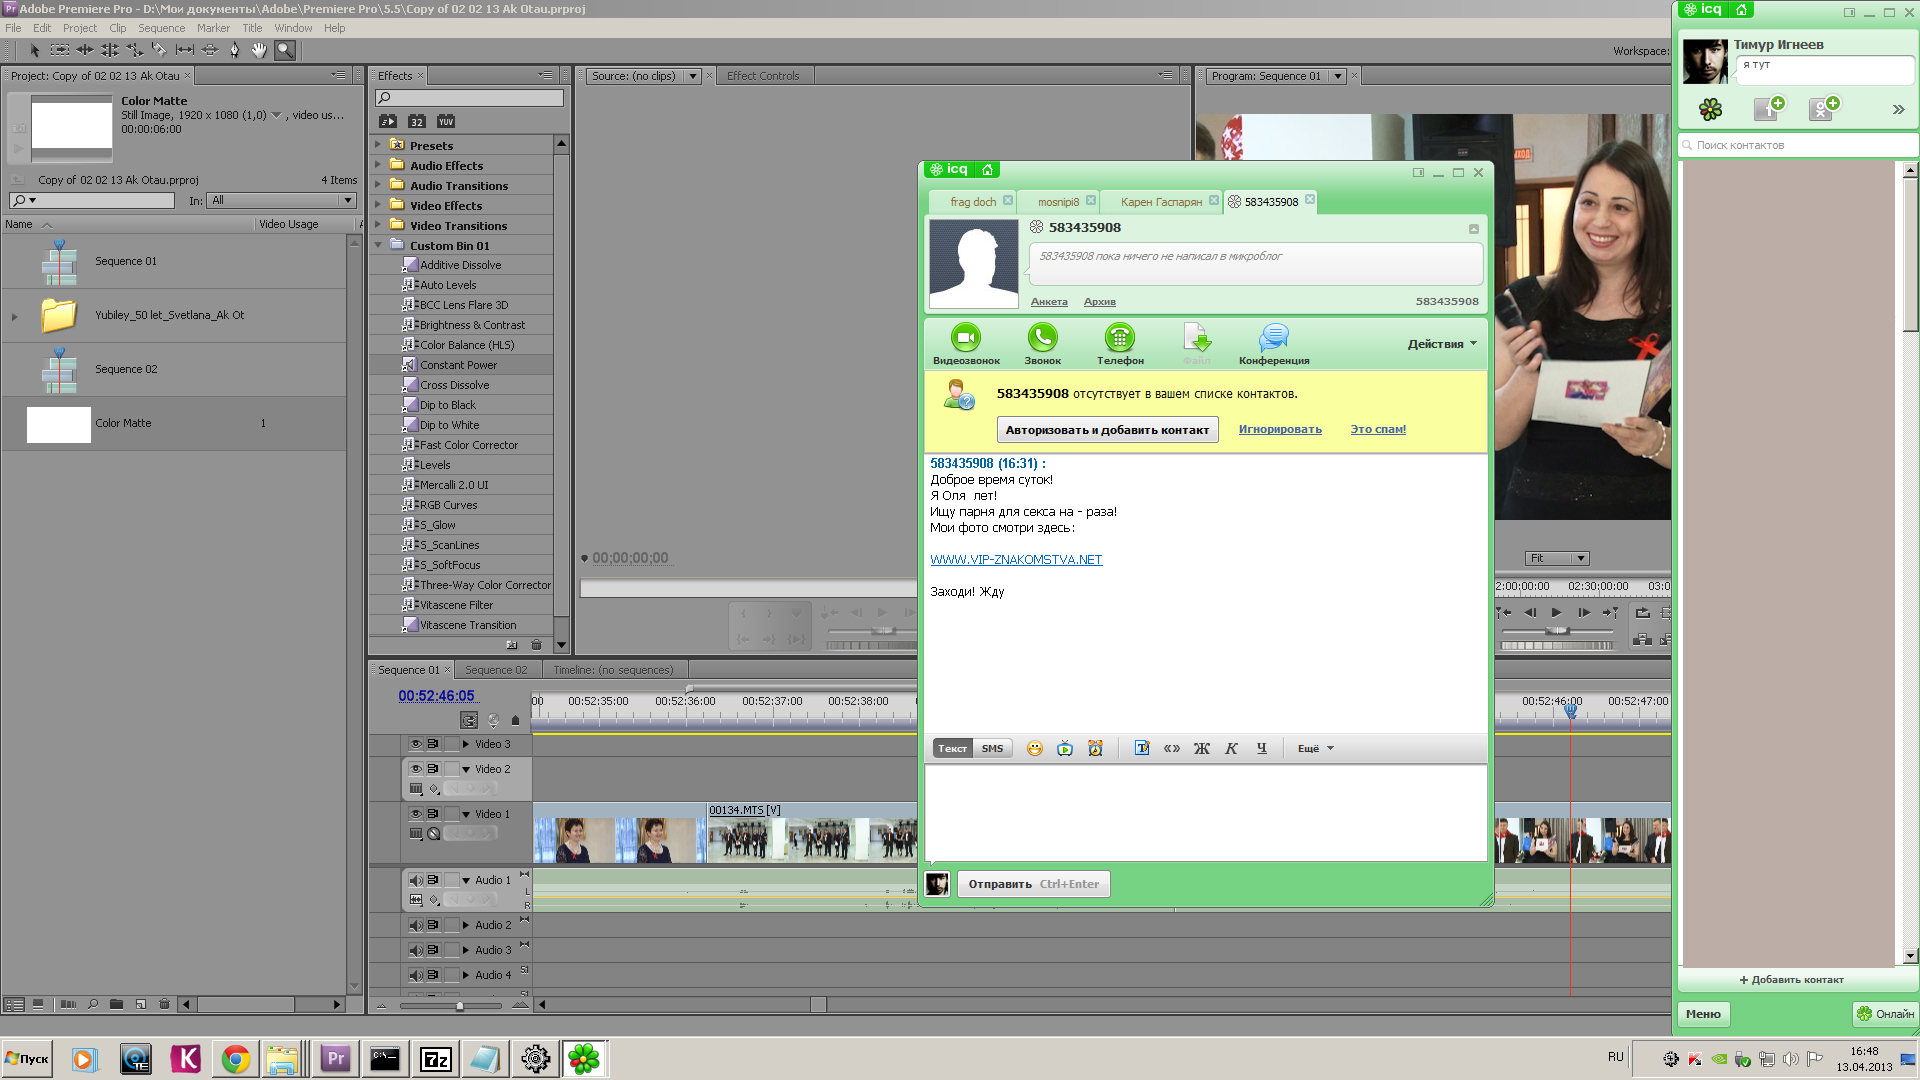The width and height of the screenshot is (1920, 1080).
Task: Toggle Video 3 track visibility eye
Action: coord(416,744)
